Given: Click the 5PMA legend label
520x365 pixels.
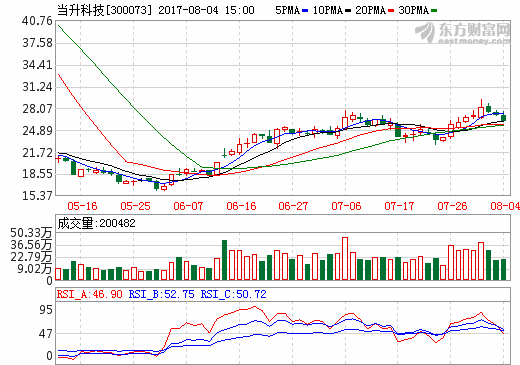Looking at the screenshot, I should (288, 10).
